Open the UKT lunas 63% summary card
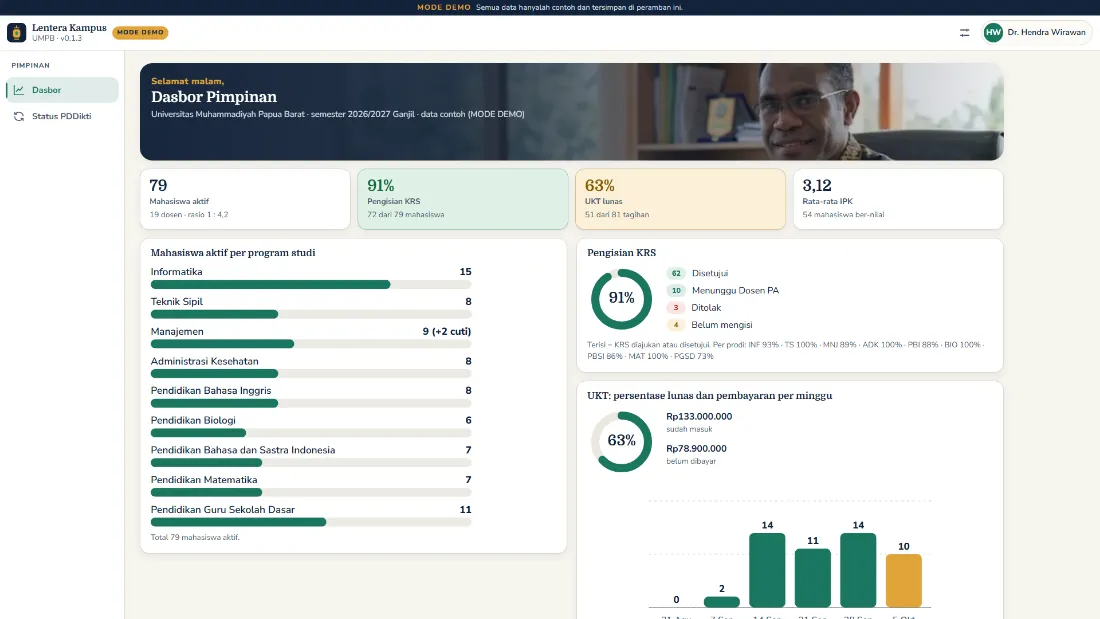The image size is (1100, 619). coord(680,199)
